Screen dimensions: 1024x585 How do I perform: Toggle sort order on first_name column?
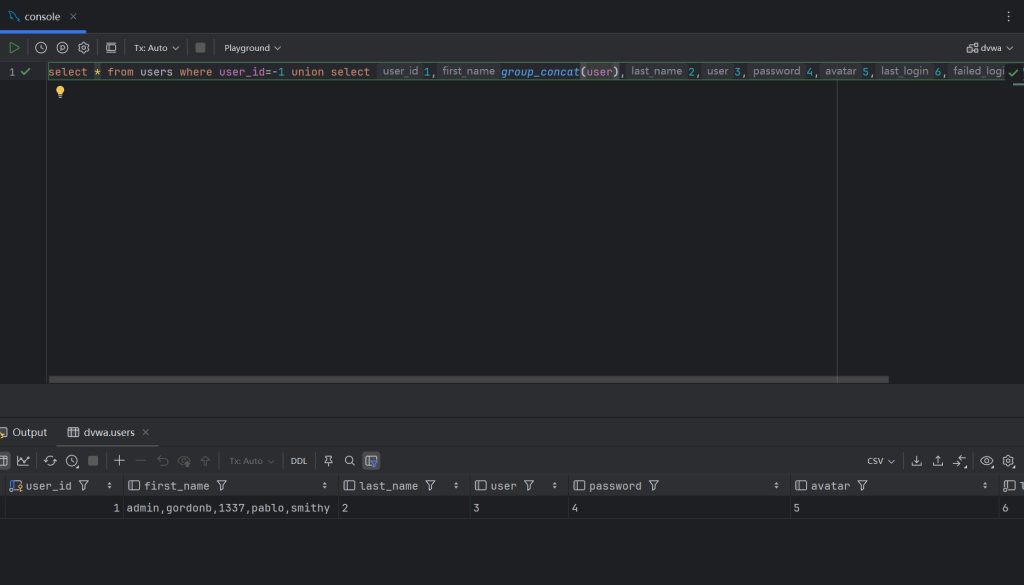325,486
